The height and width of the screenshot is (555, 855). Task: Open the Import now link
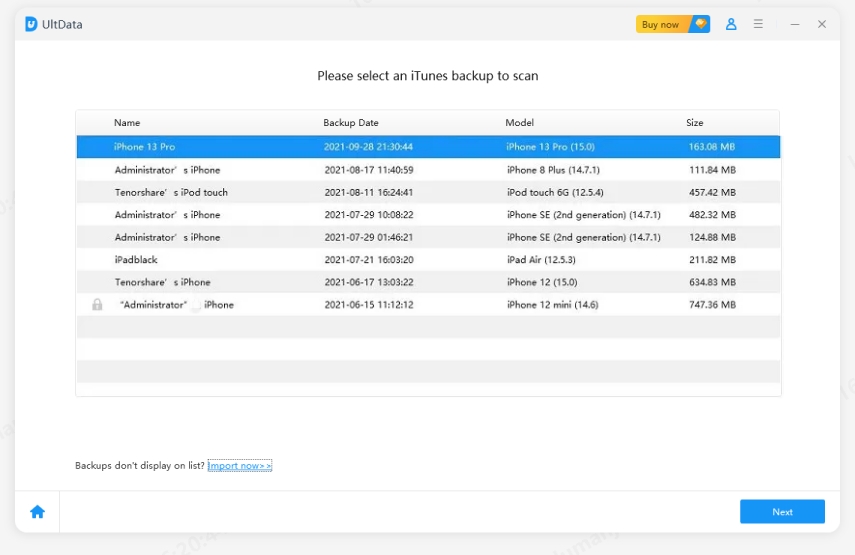(x=240, y=466)
